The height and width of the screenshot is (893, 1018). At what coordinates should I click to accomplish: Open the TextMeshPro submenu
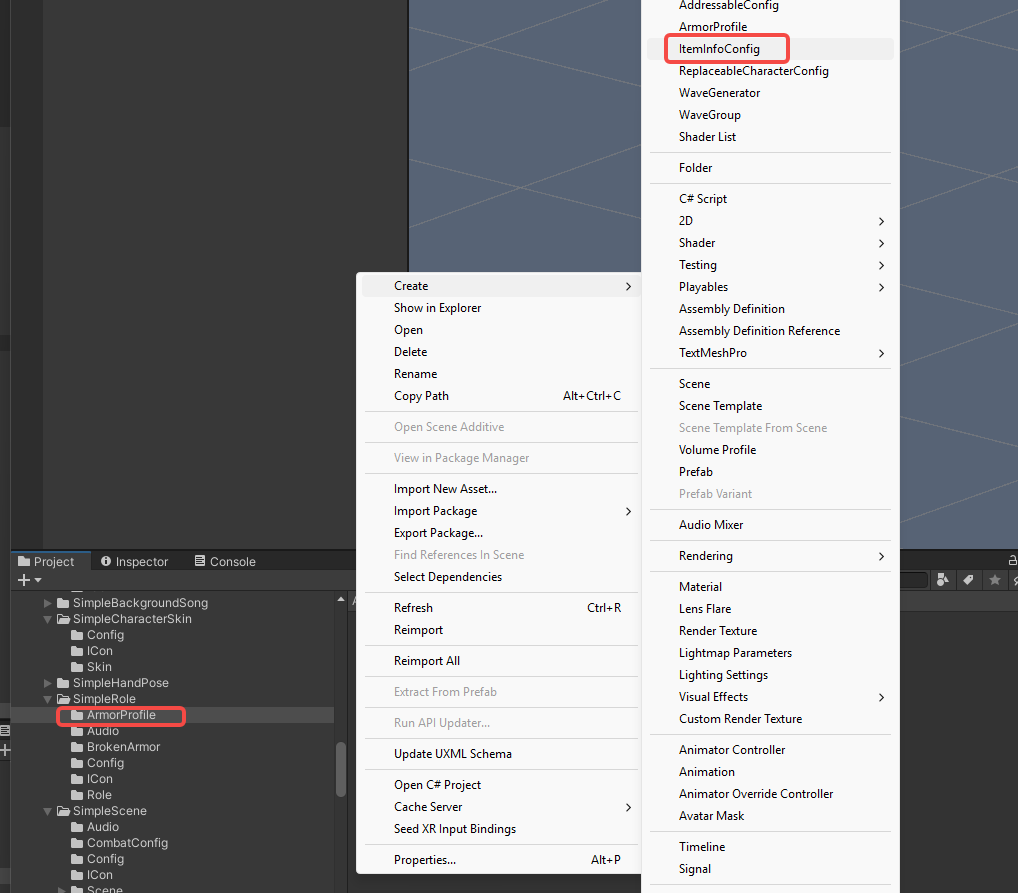coord(771,353)
